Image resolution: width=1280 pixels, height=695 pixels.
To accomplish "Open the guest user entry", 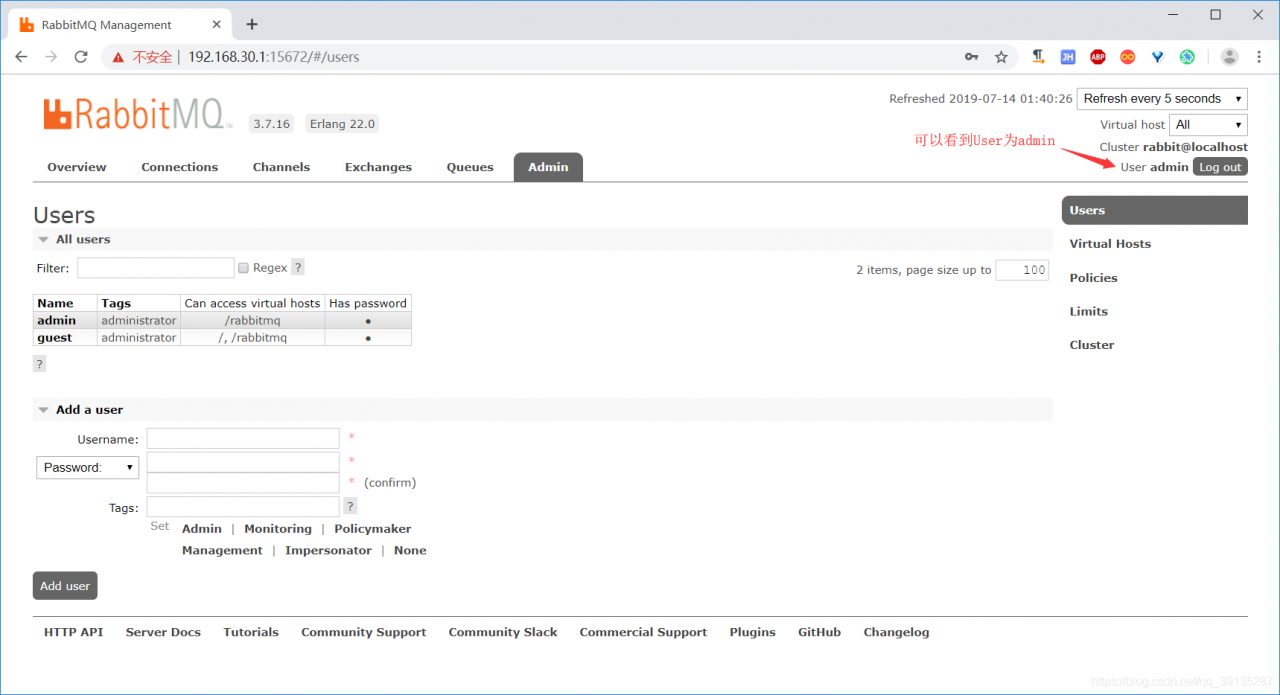I will (54, 338).
